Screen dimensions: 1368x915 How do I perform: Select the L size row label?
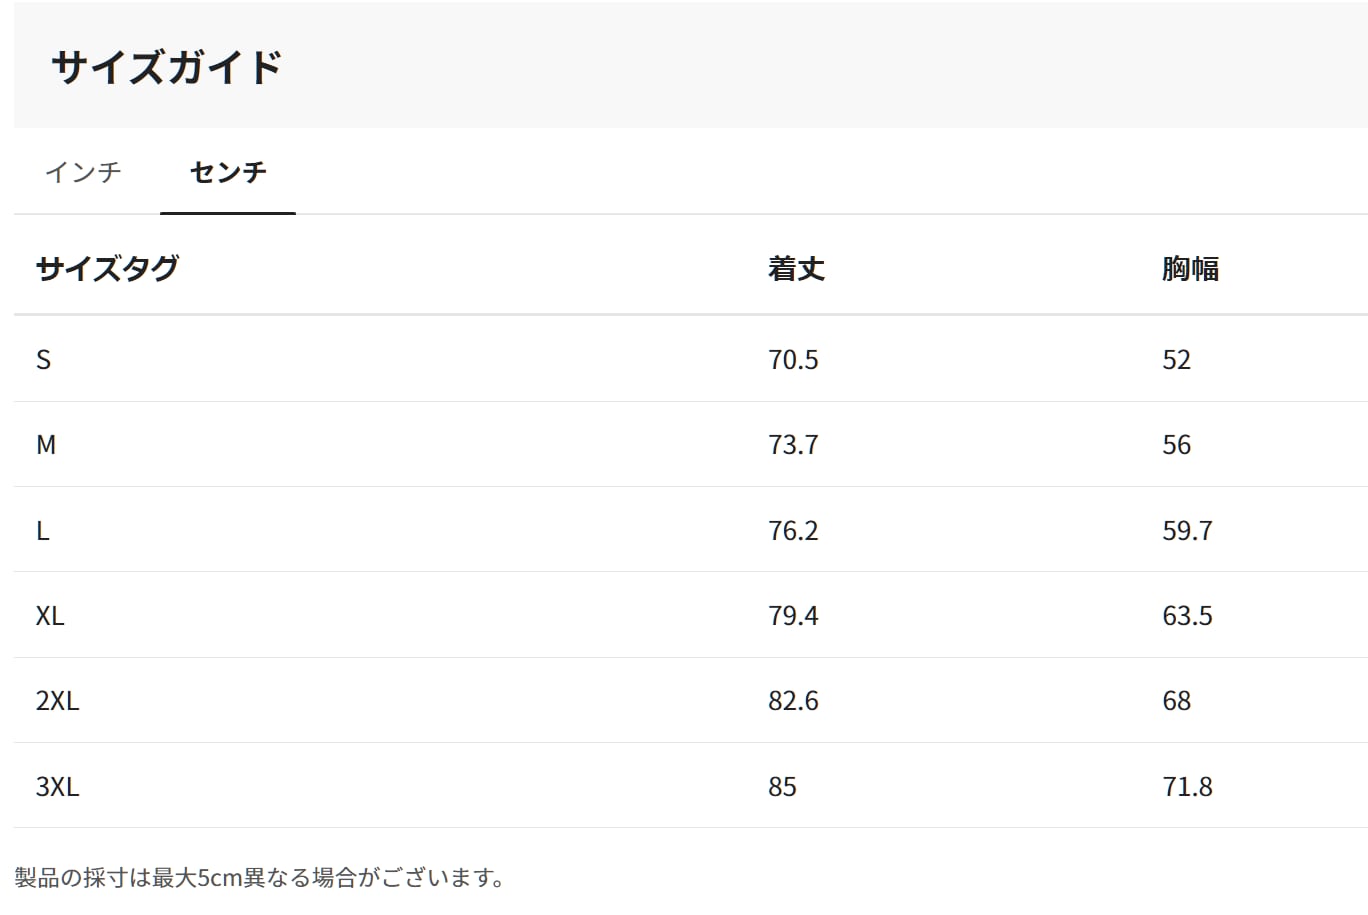click(42, 531)
